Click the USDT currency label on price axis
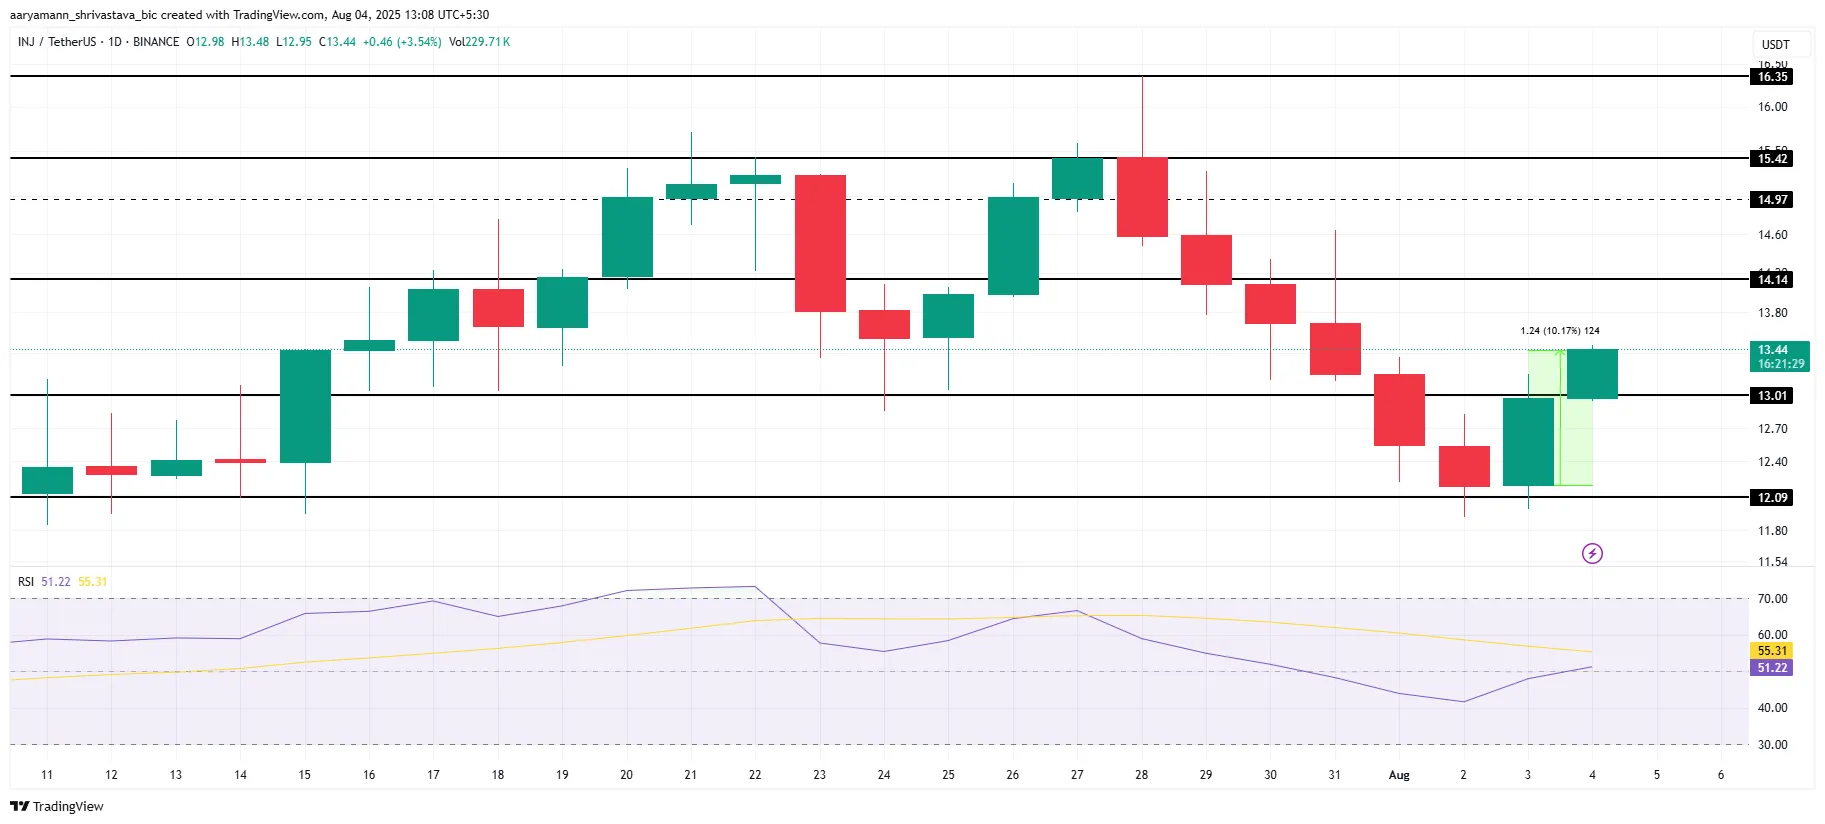This screenshot has width=1825, height=824. [1775, 44]
